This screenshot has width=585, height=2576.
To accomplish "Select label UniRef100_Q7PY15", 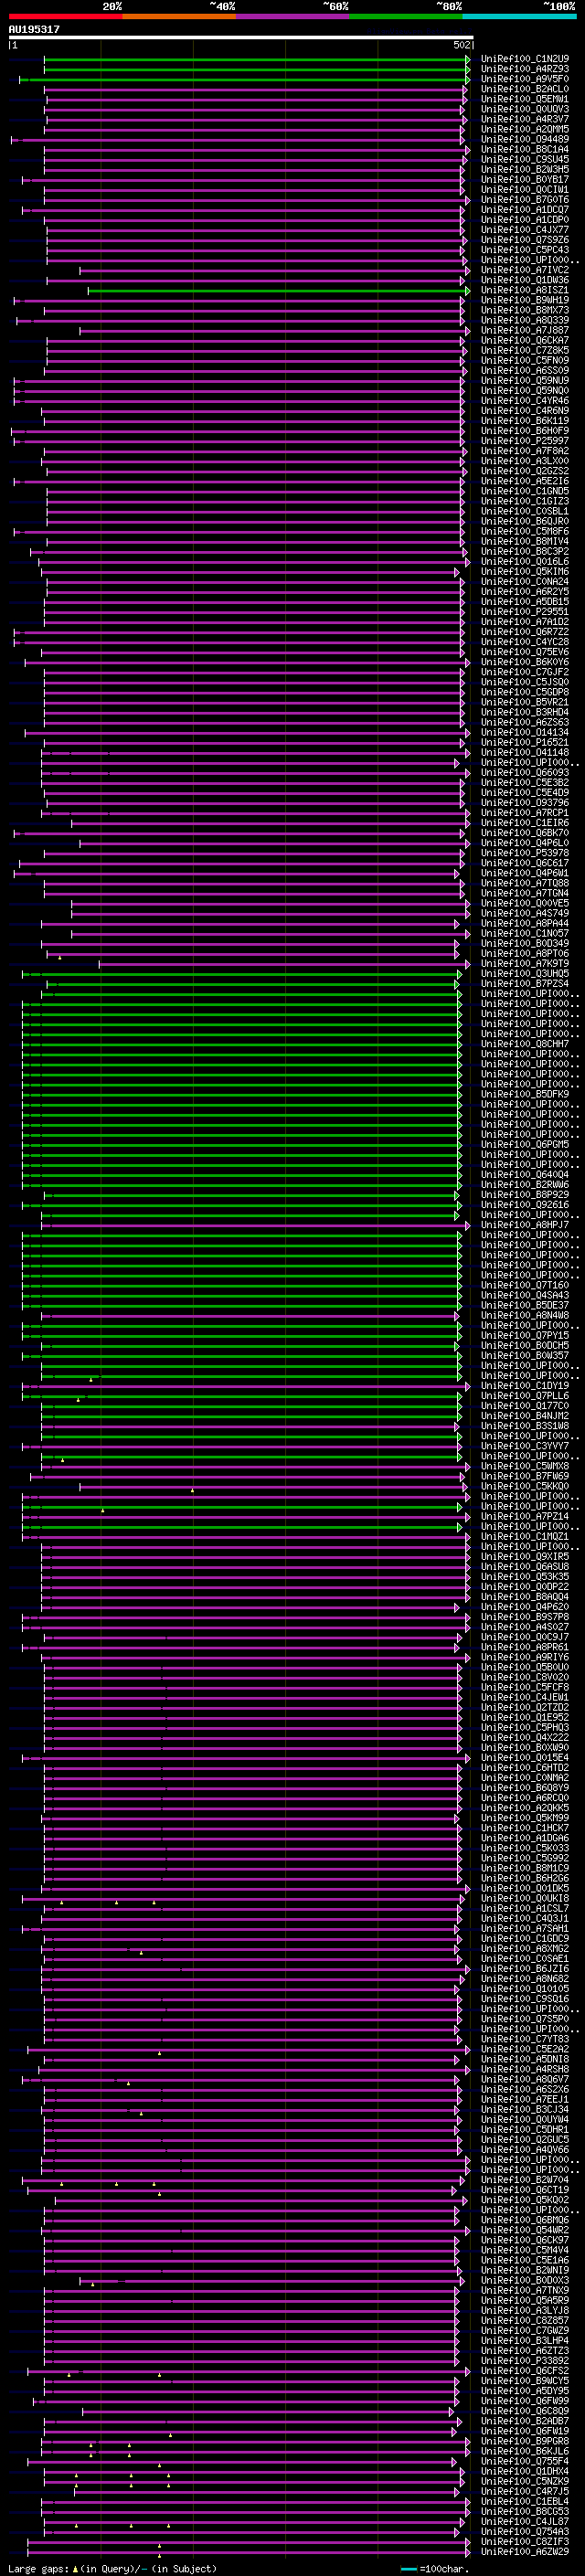I will (x=525, y=1336).
